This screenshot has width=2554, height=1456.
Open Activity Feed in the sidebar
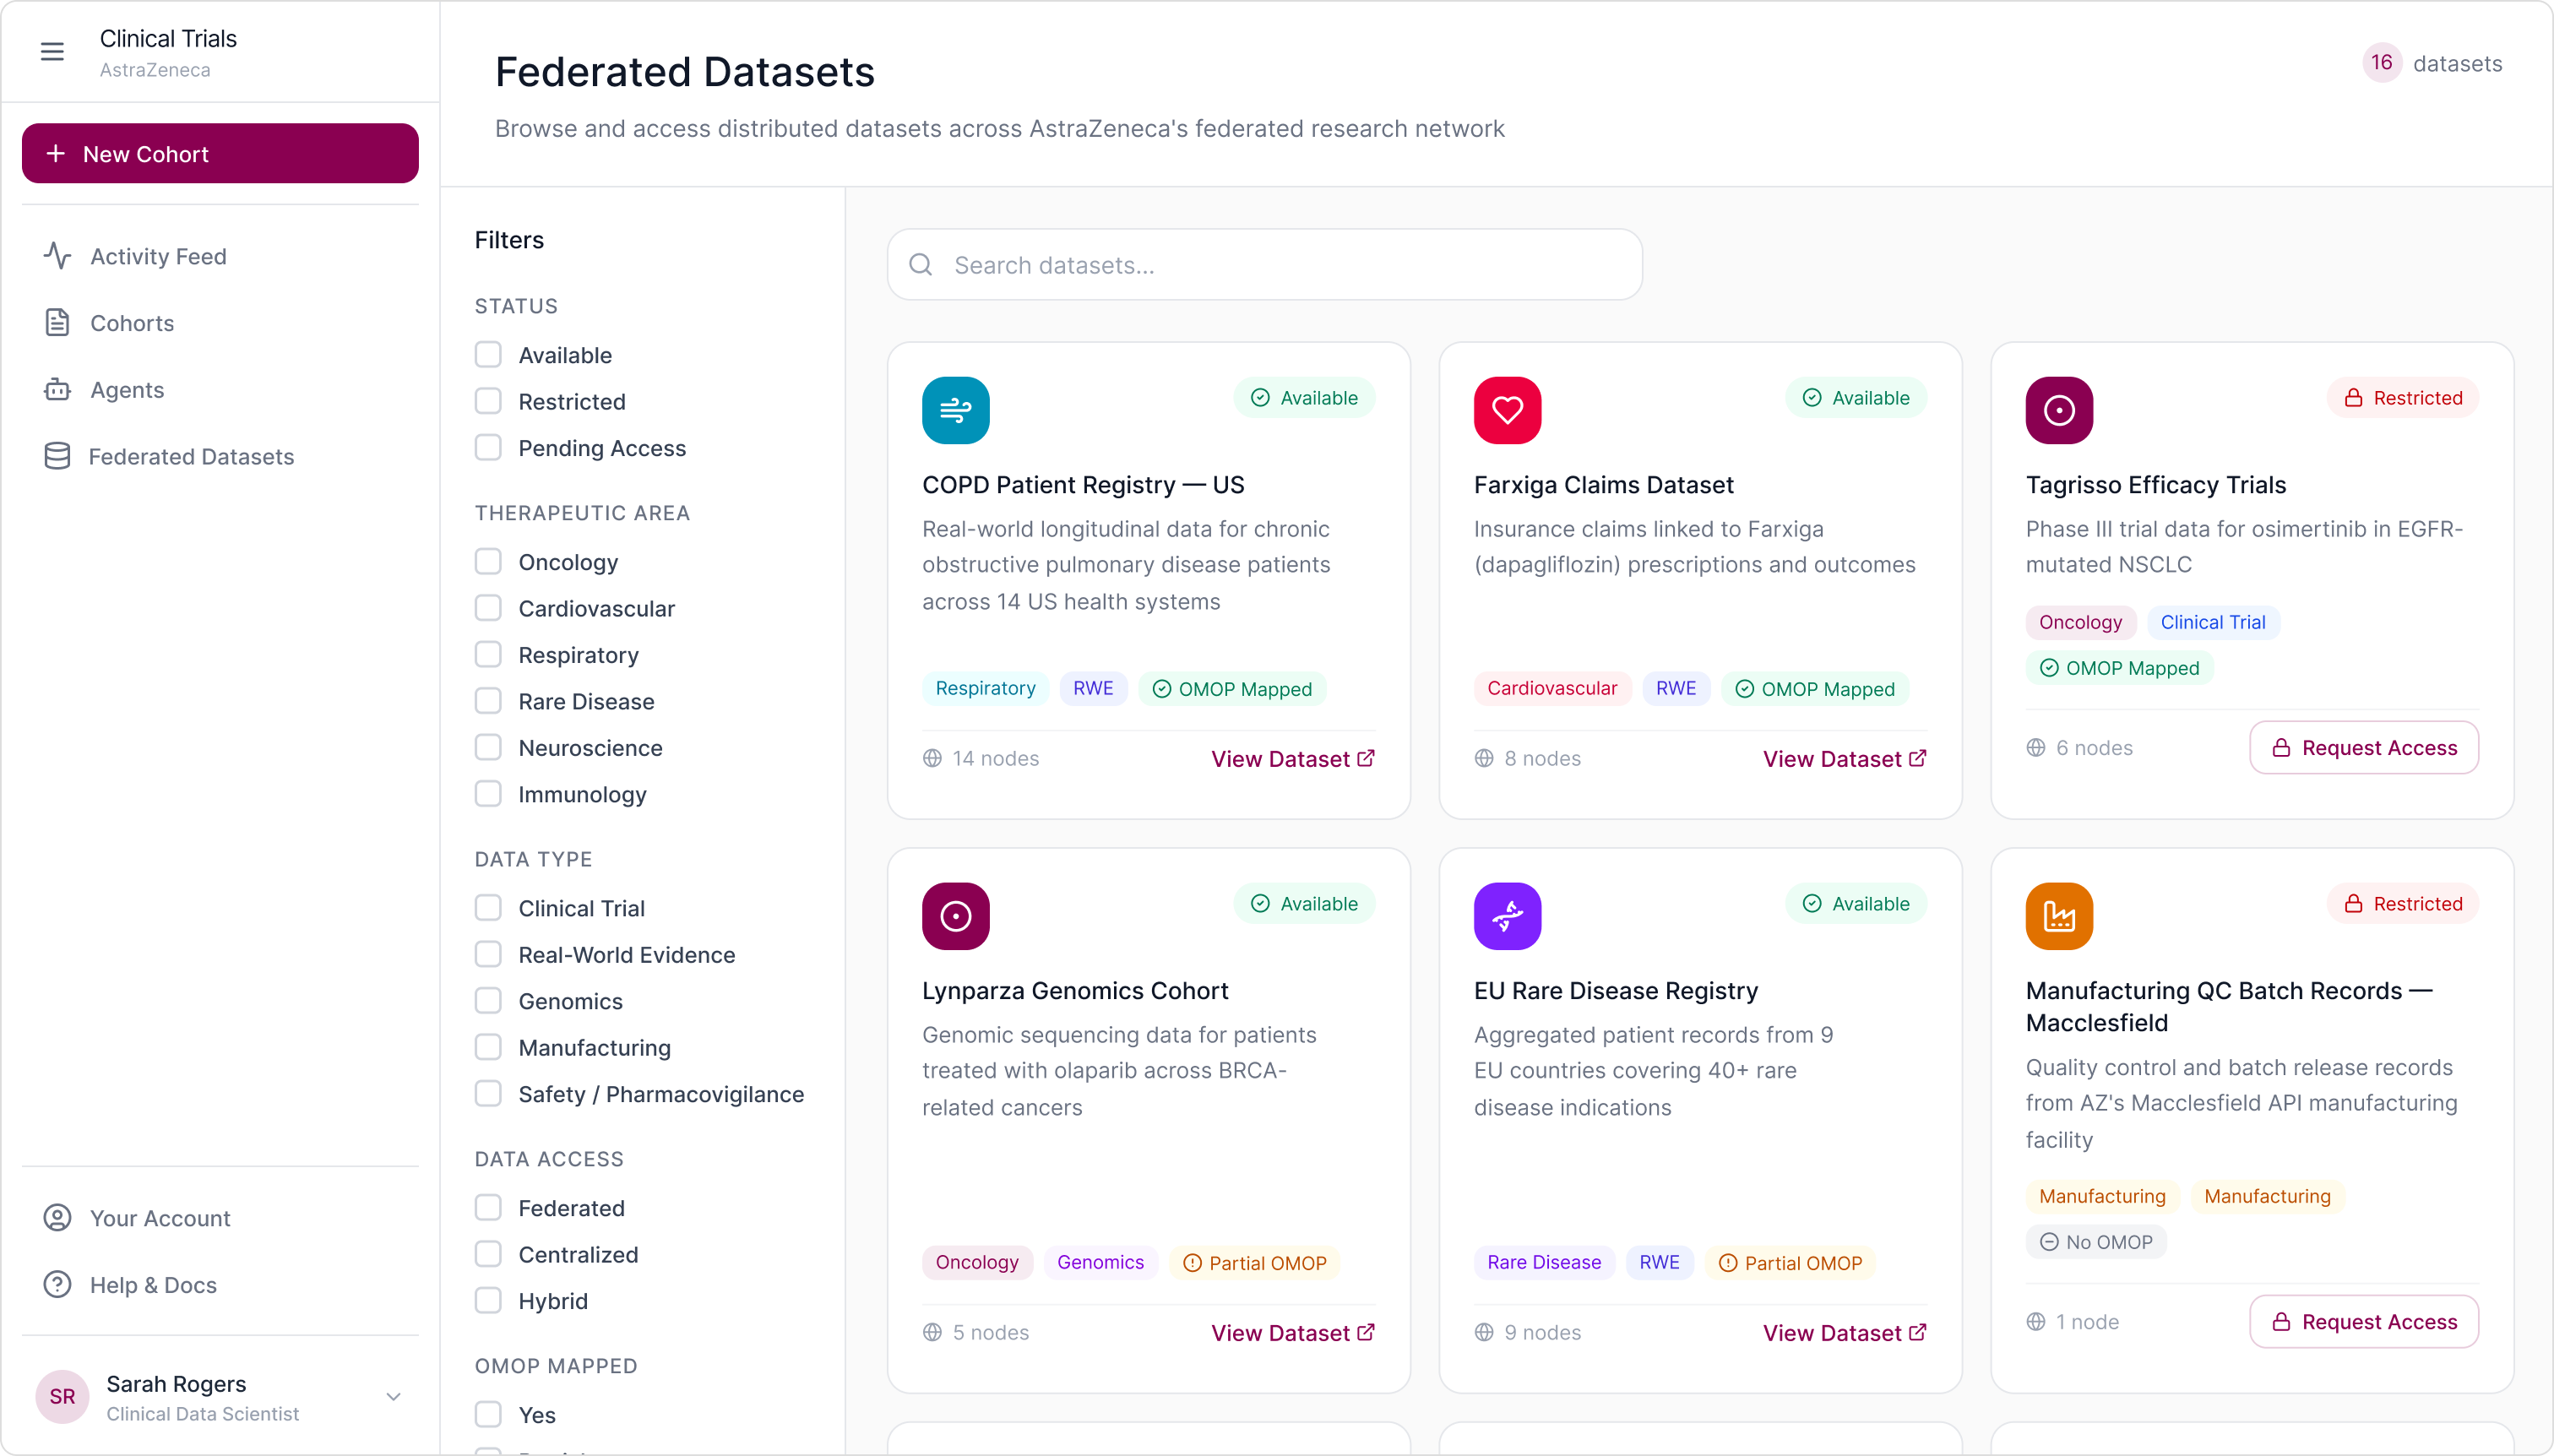tap(220, 256)
